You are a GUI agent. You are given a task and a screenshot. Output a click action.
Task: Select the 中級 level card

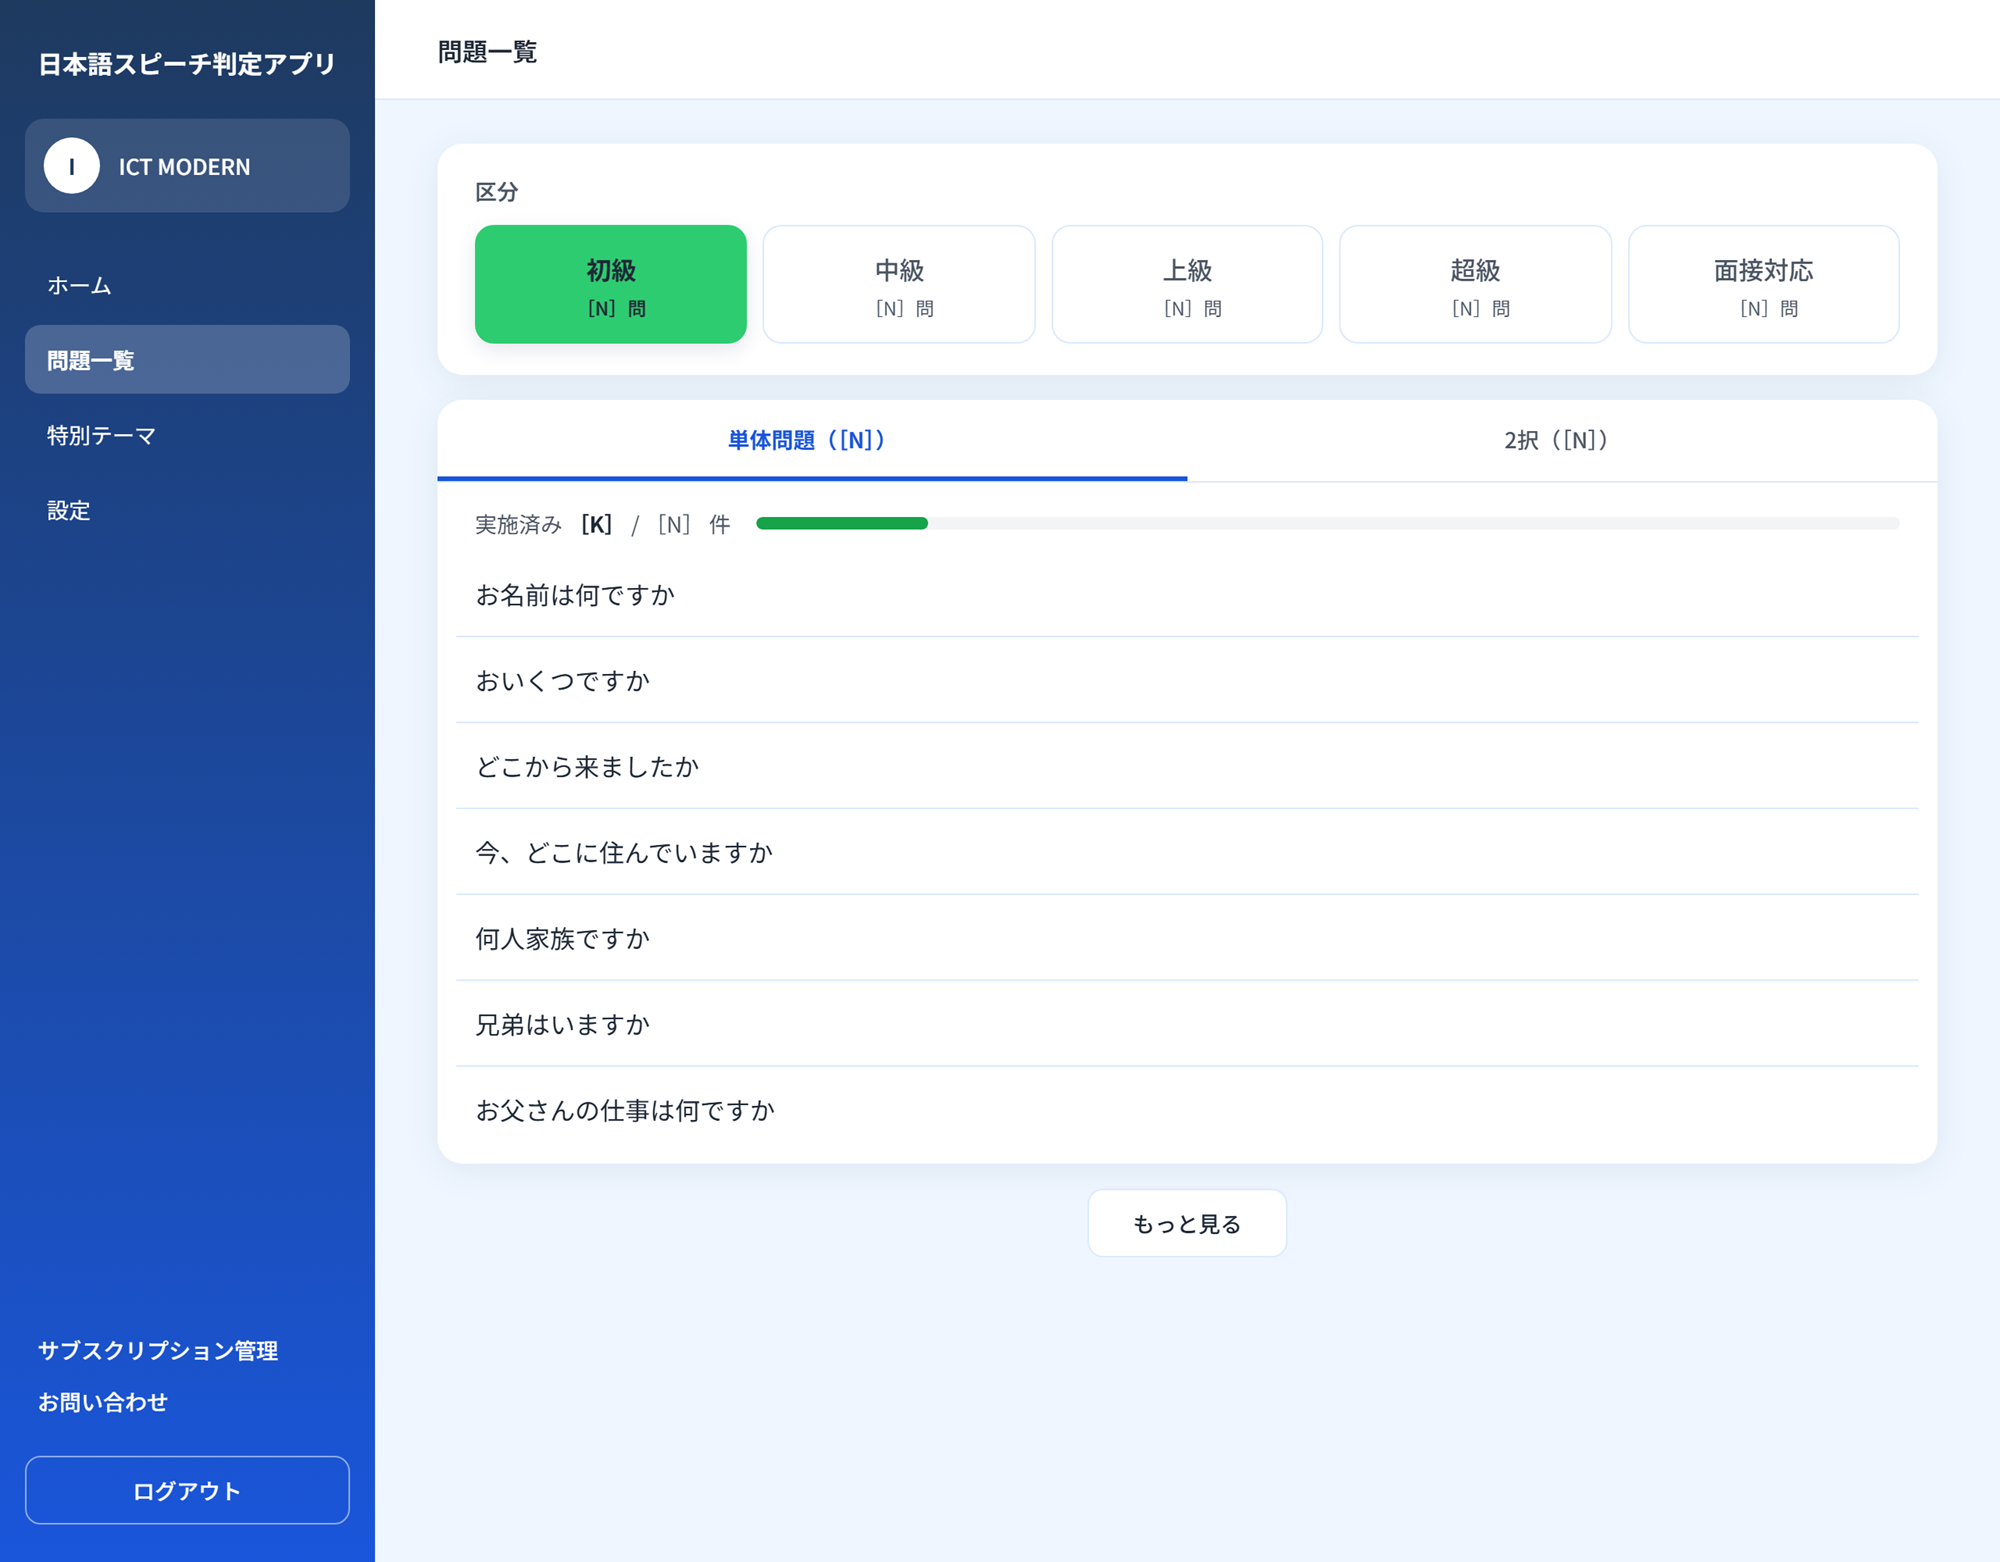(899, 284)
